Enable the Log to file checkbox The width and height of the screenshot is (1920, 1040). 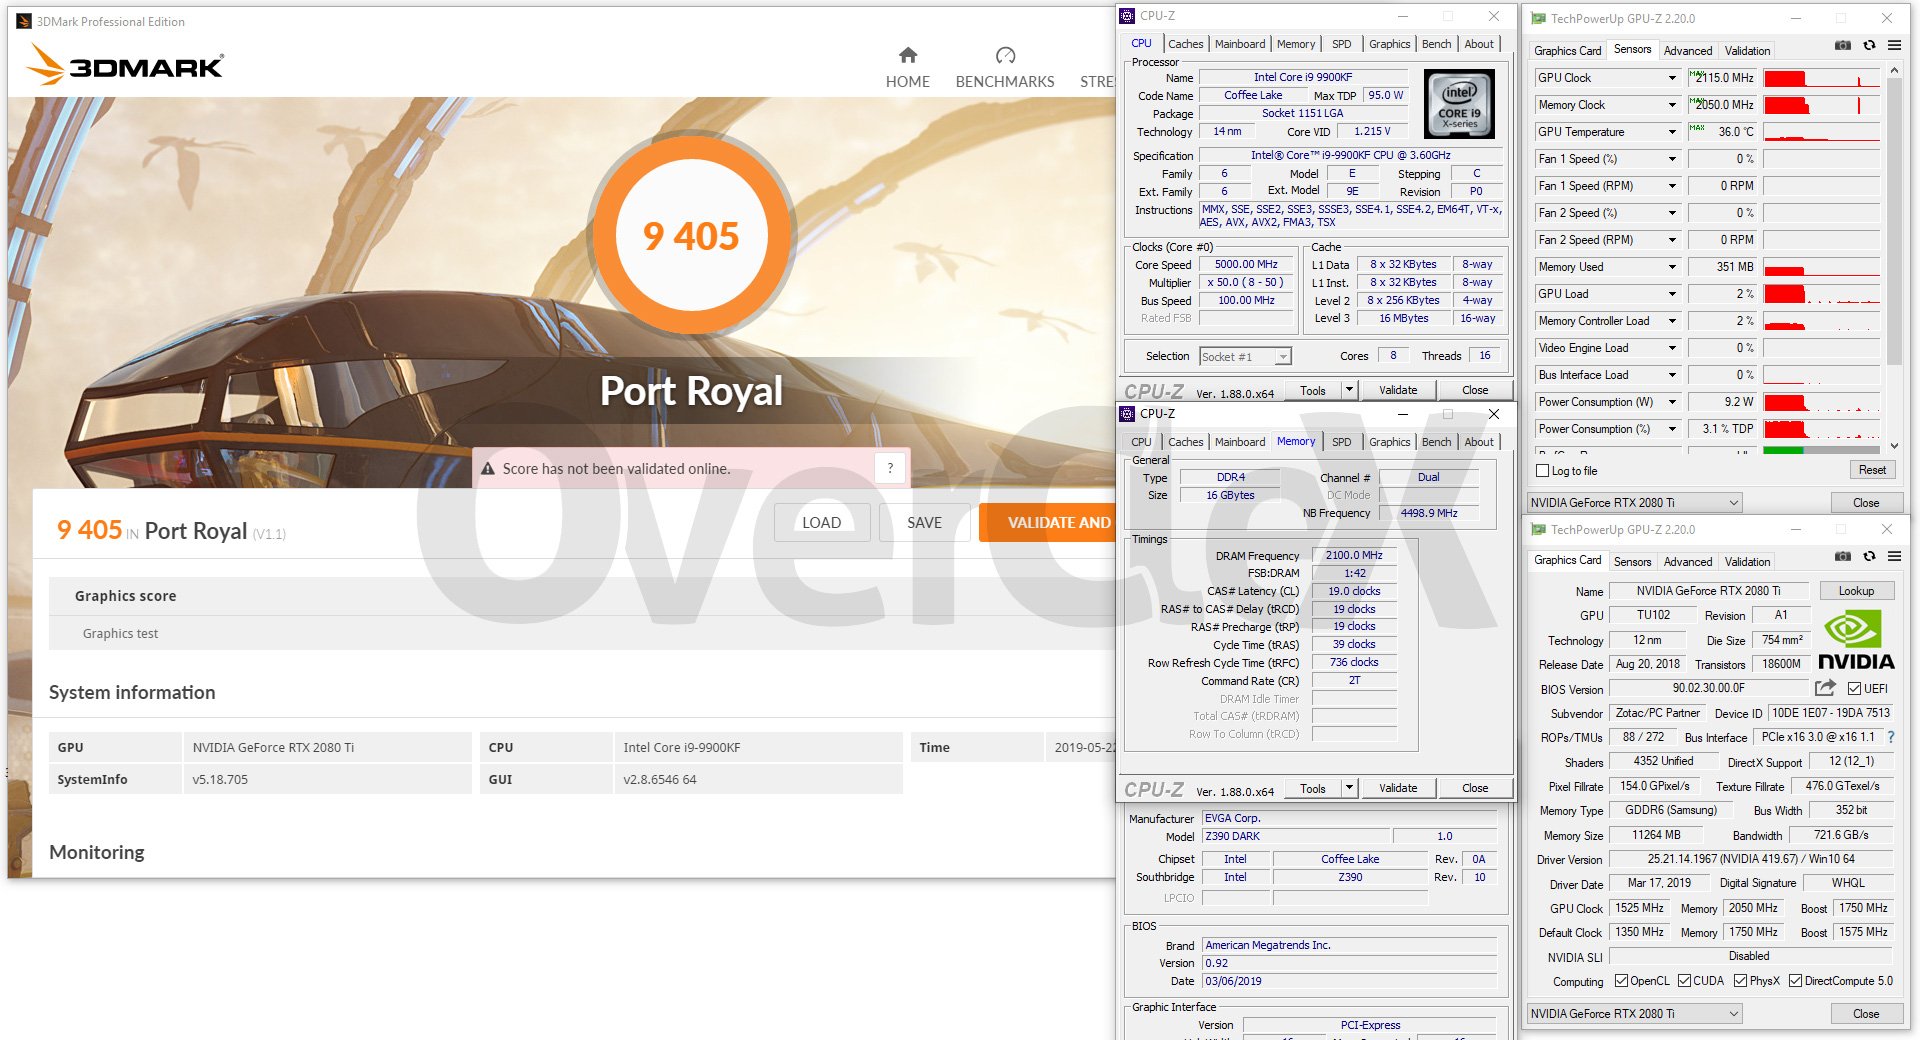pos(1542,471)
